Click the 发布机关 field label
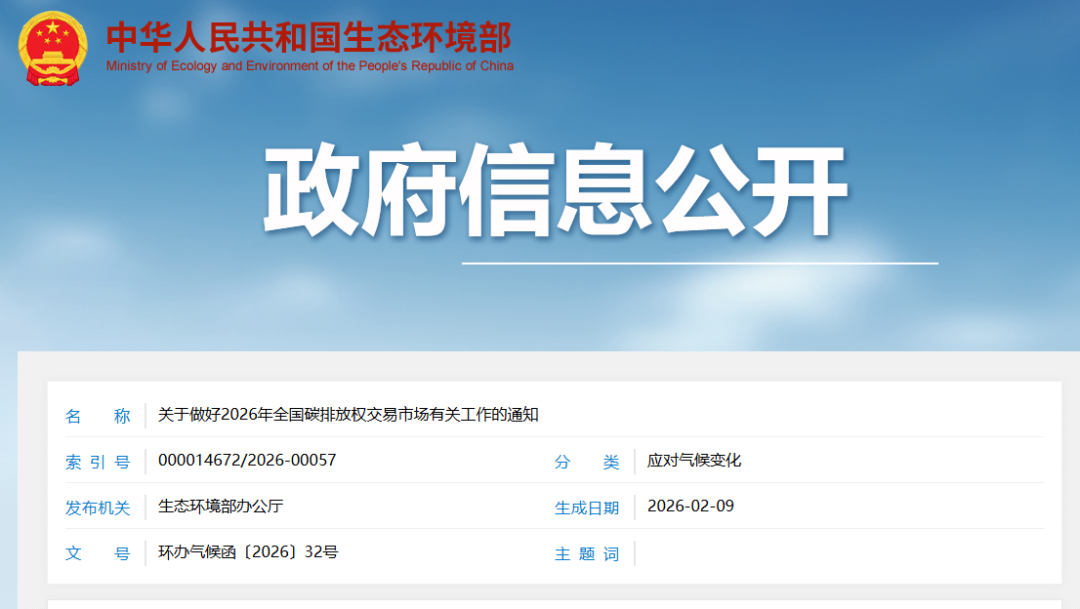This screenshot has width=1080, height=609. 97,506
